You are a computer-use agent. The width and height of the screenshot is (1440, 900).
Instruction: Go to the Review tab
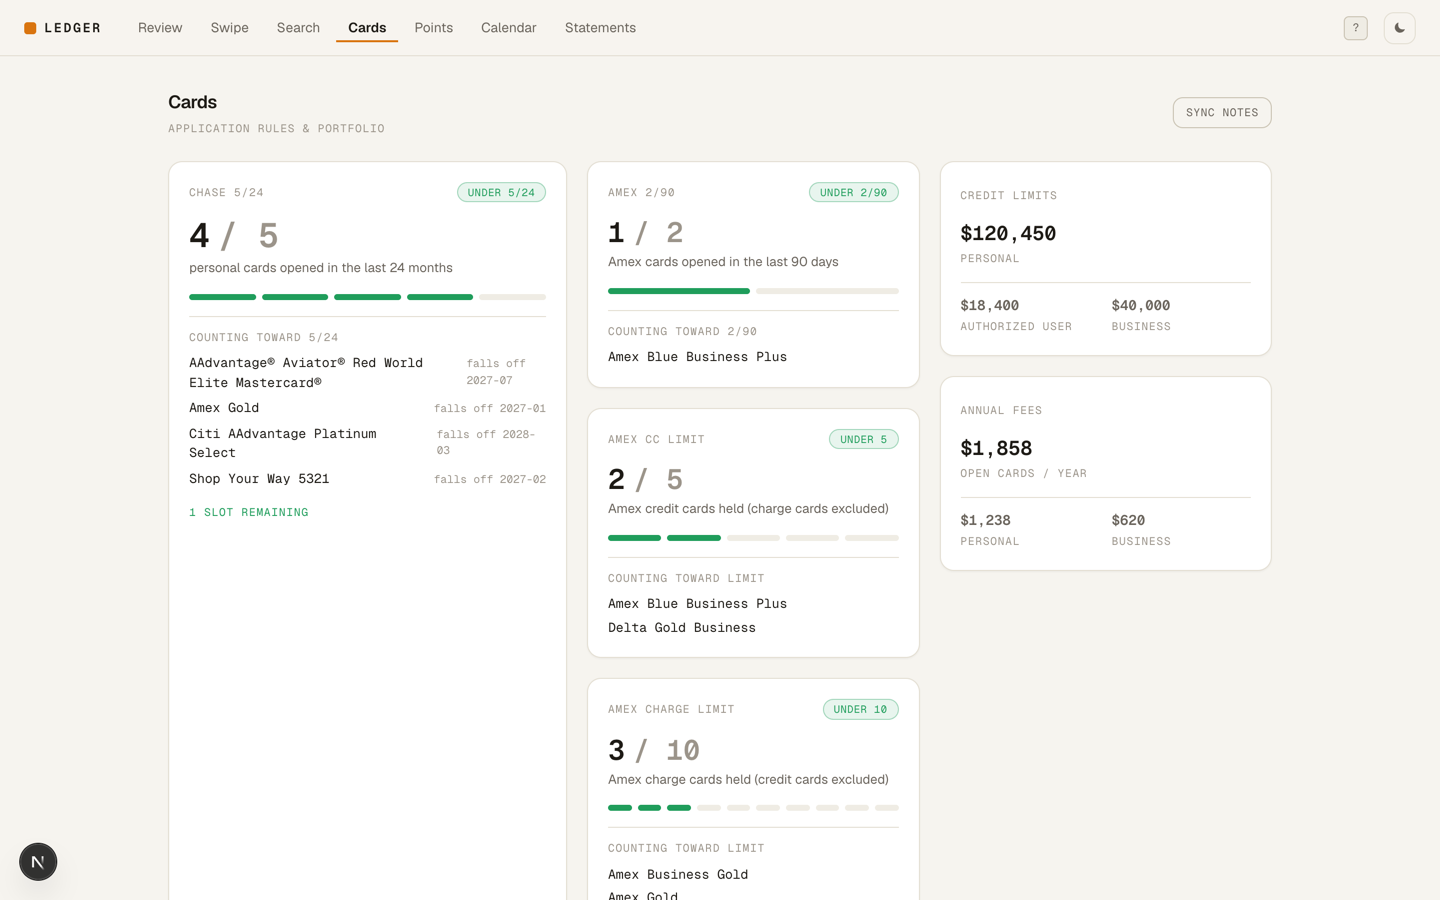coord(160,28)
